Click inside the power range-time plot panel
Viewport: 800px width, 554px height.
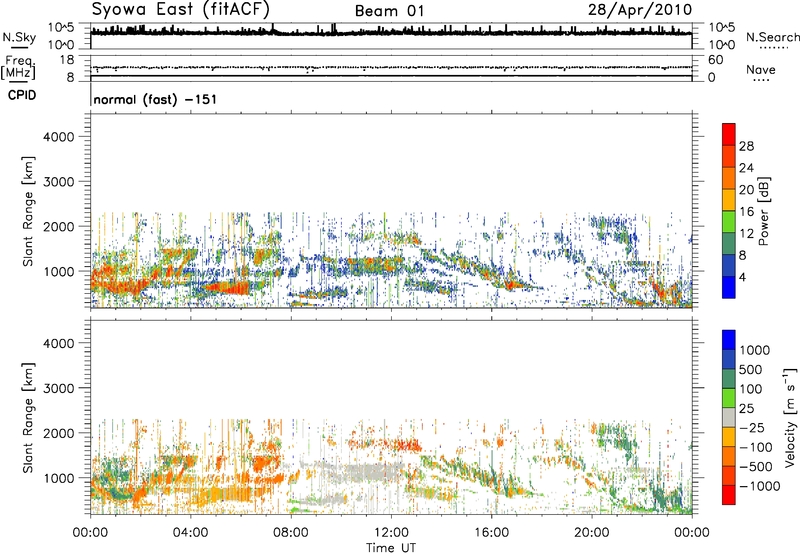click(x=391, y=211)
